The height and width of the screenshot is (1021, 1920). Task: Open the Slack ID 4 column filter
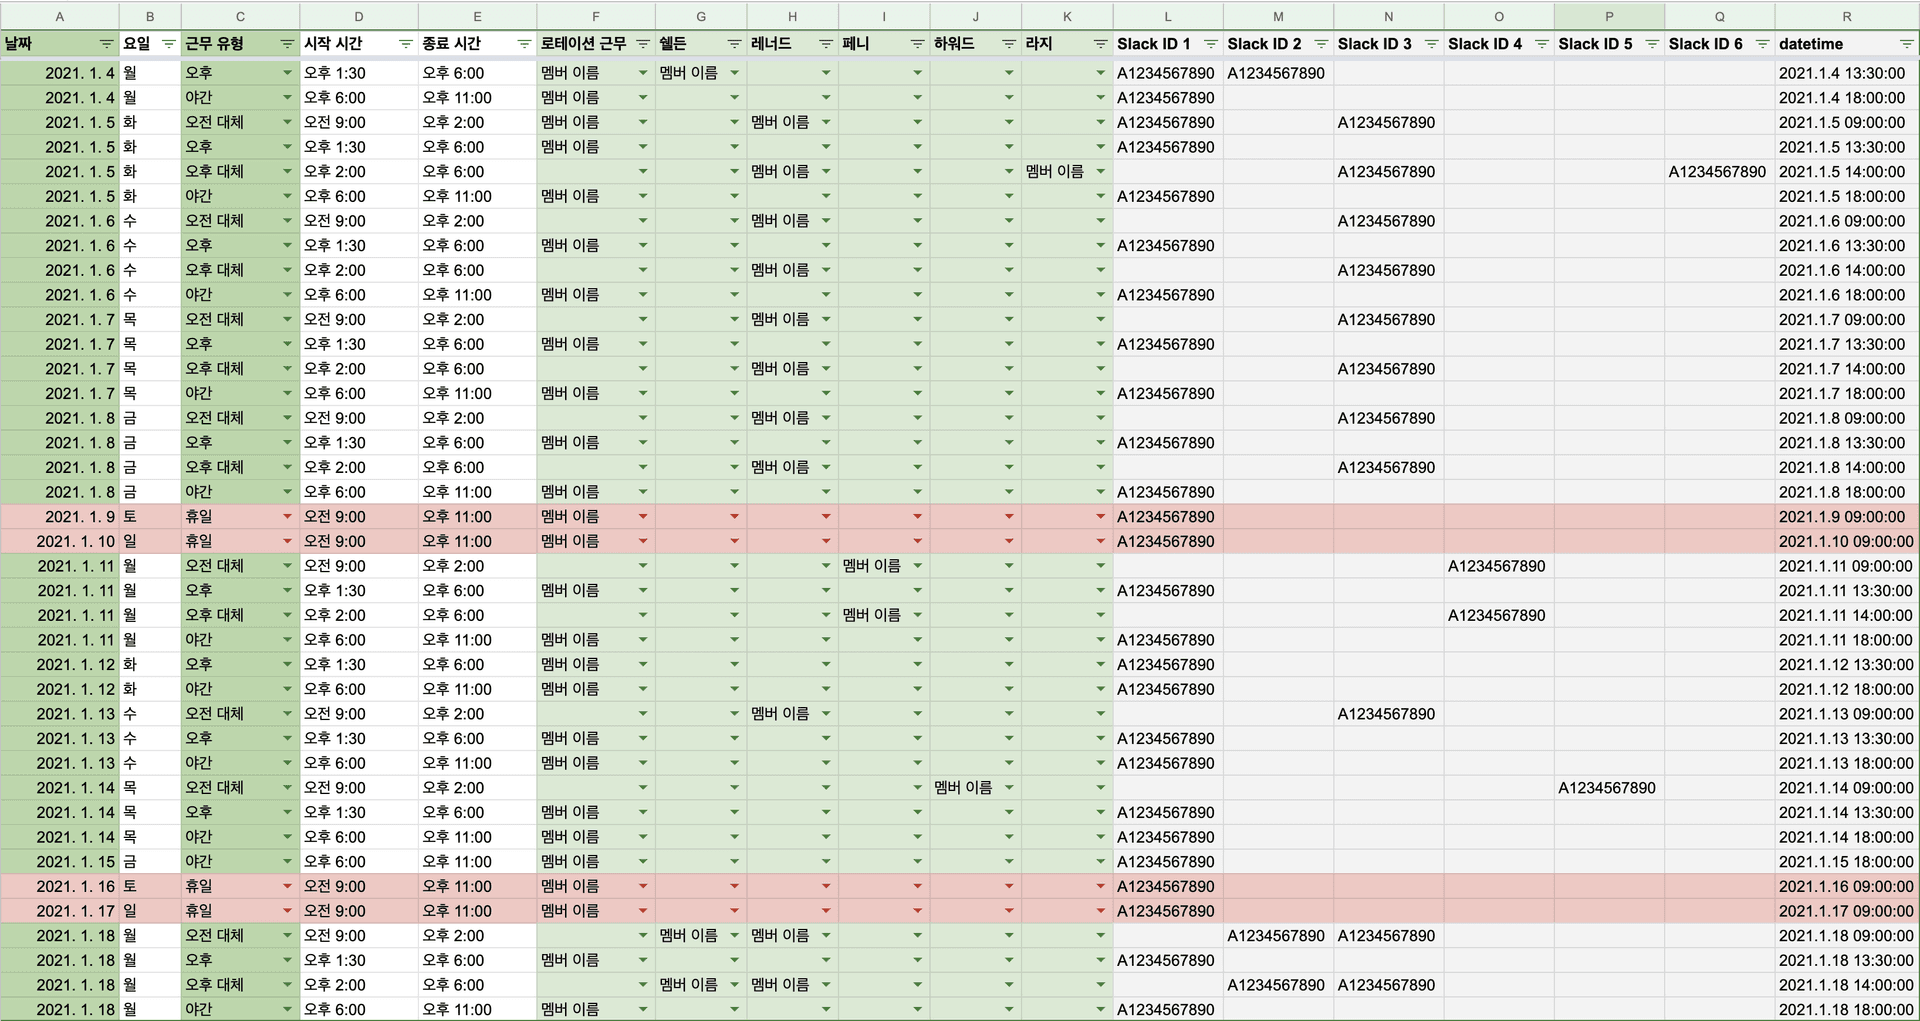pos(1541,44)
